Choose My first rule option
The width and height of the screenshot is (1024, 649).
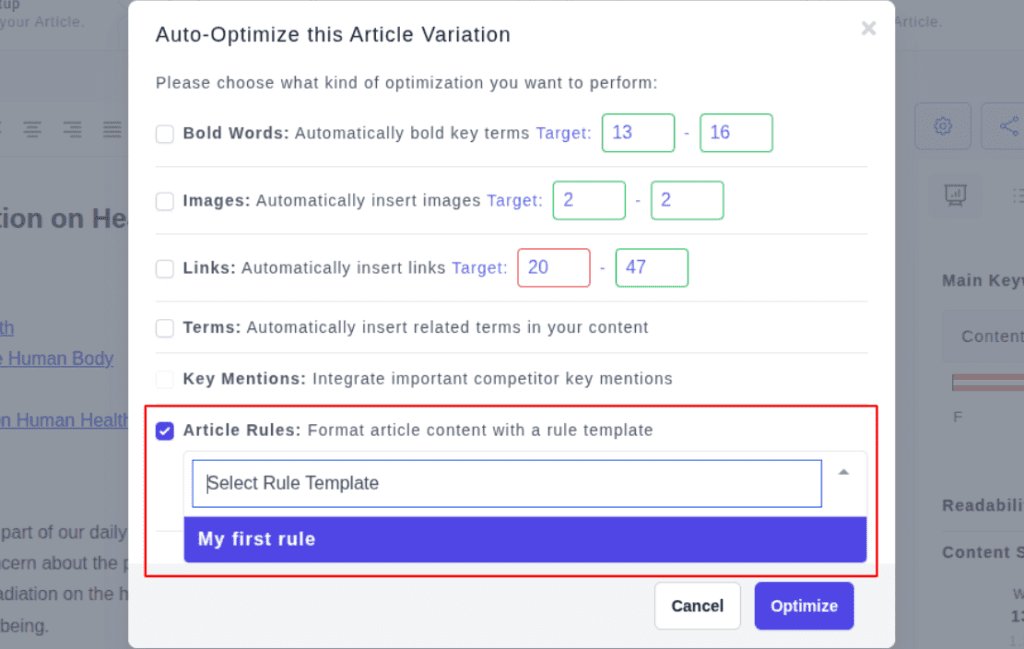coord(525,539)
